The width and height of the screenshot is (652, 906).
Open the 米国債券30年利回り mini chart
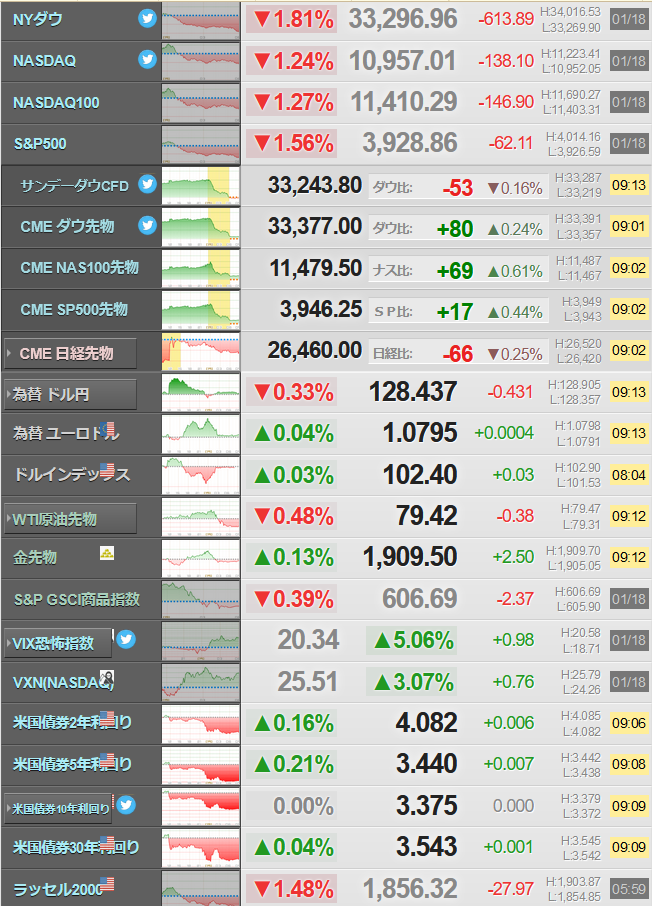[x=201, y=848]
